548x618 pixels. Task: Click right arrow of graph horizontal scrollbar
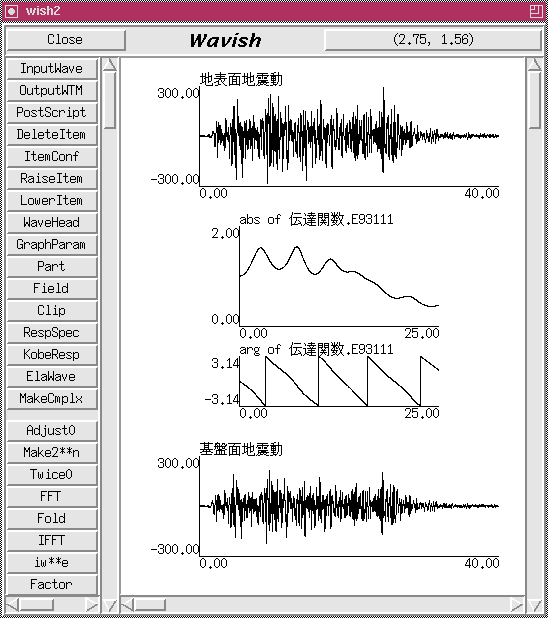(x=517, y=605)
